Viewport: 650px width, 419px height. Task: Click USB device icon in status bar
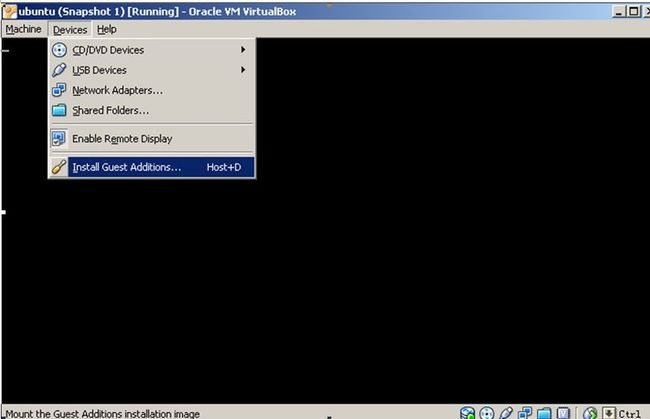(506, 413)
